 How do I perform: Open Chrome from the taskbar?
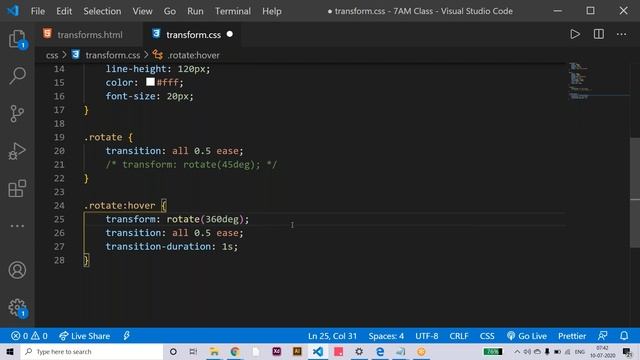click(235, 351)
